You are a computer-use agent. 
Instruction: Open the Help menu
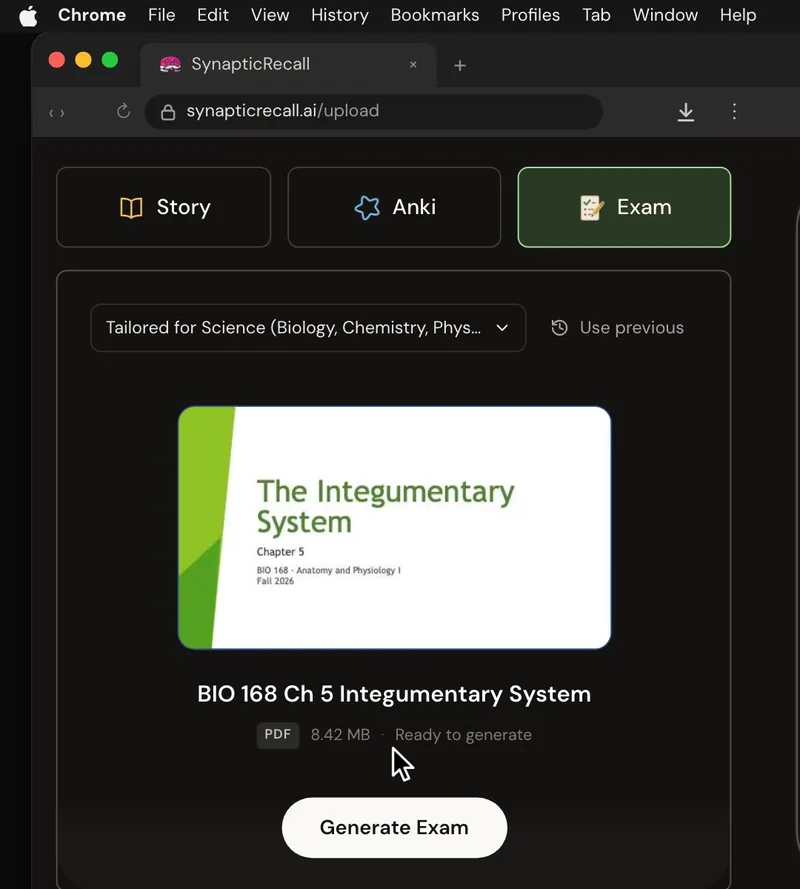[738, 15]
